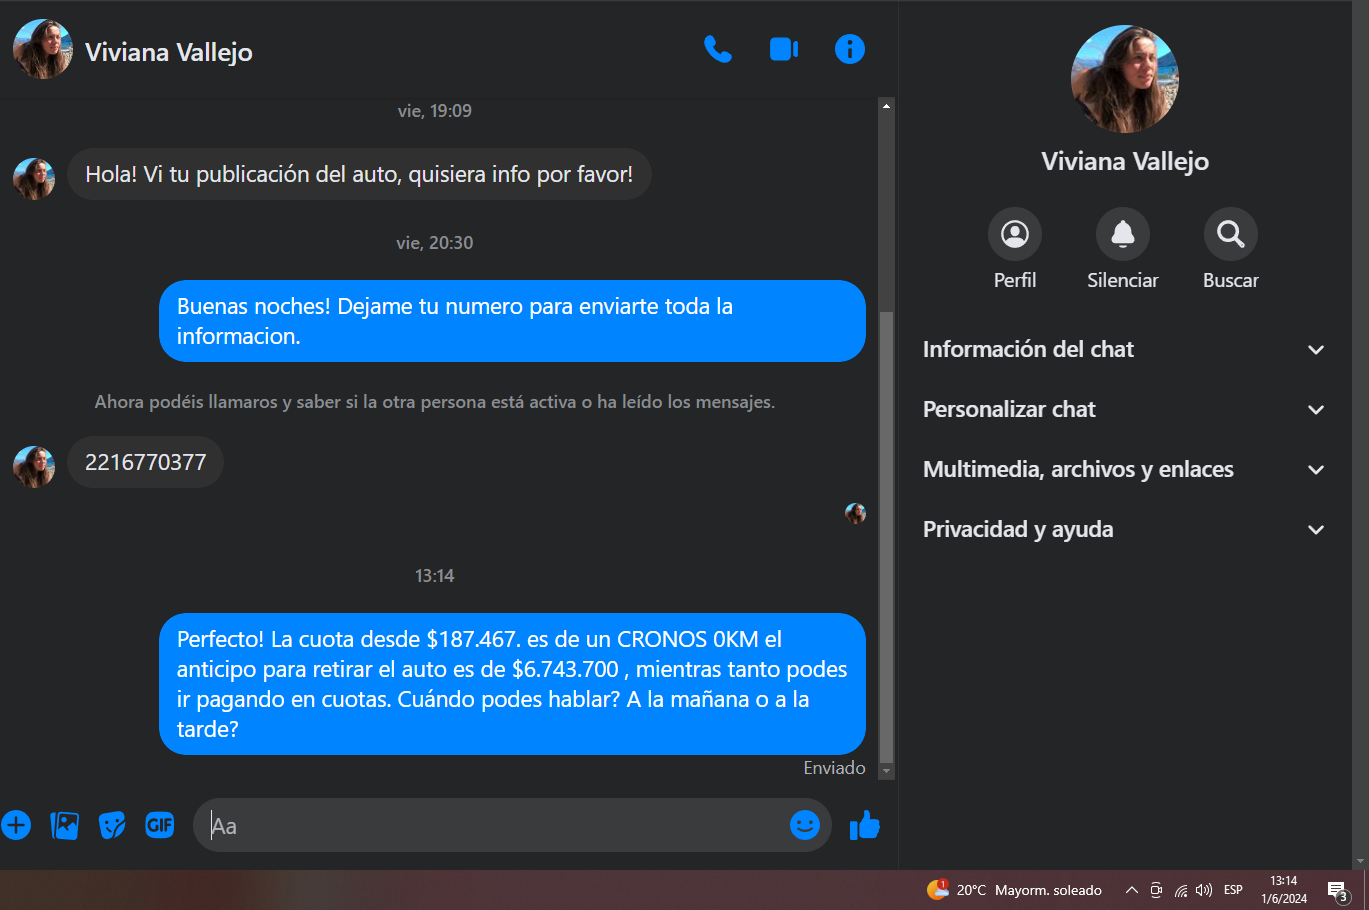The image size is (1369, 910).
Task: Open Viviana's Perfil button
Action: pos(1015,249)
